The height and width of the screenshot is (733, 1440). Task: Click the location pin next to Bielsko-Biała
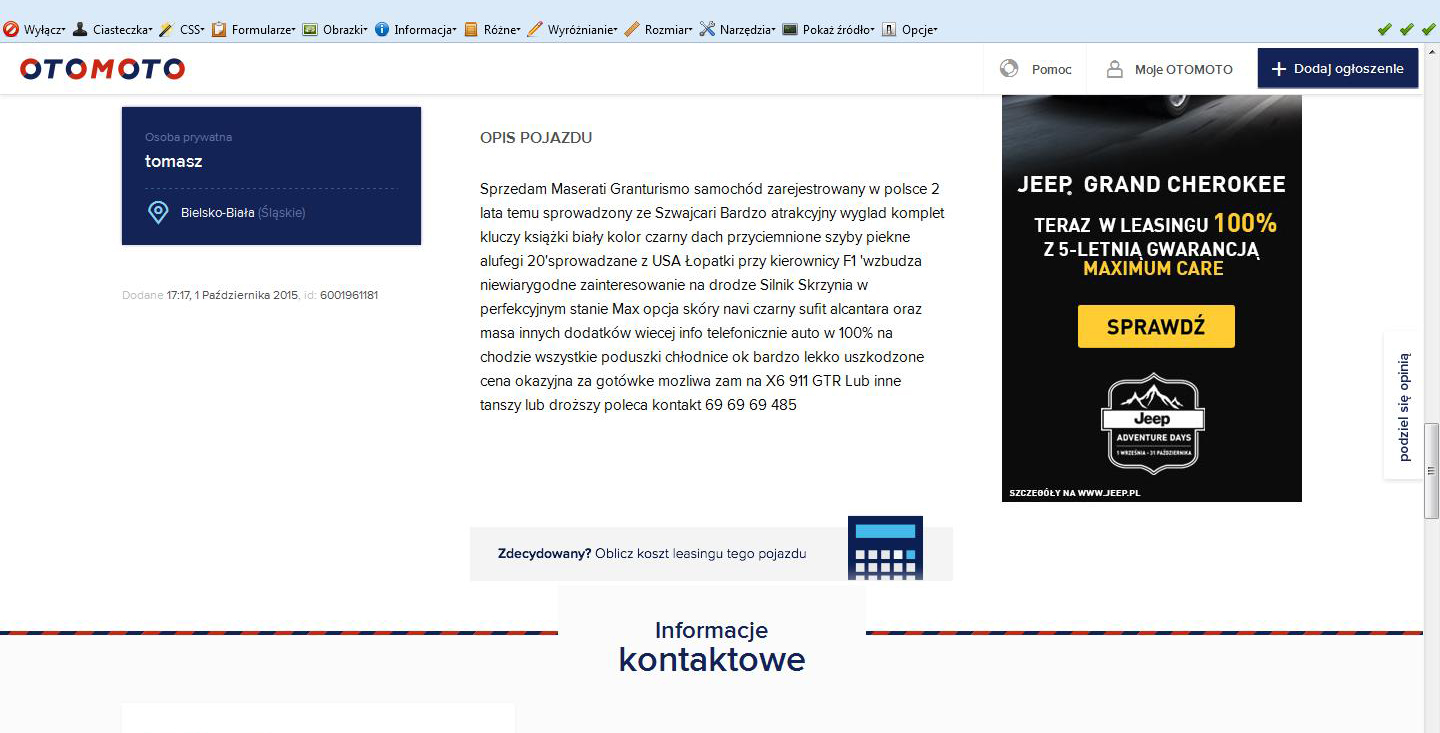tap(158, 212)
